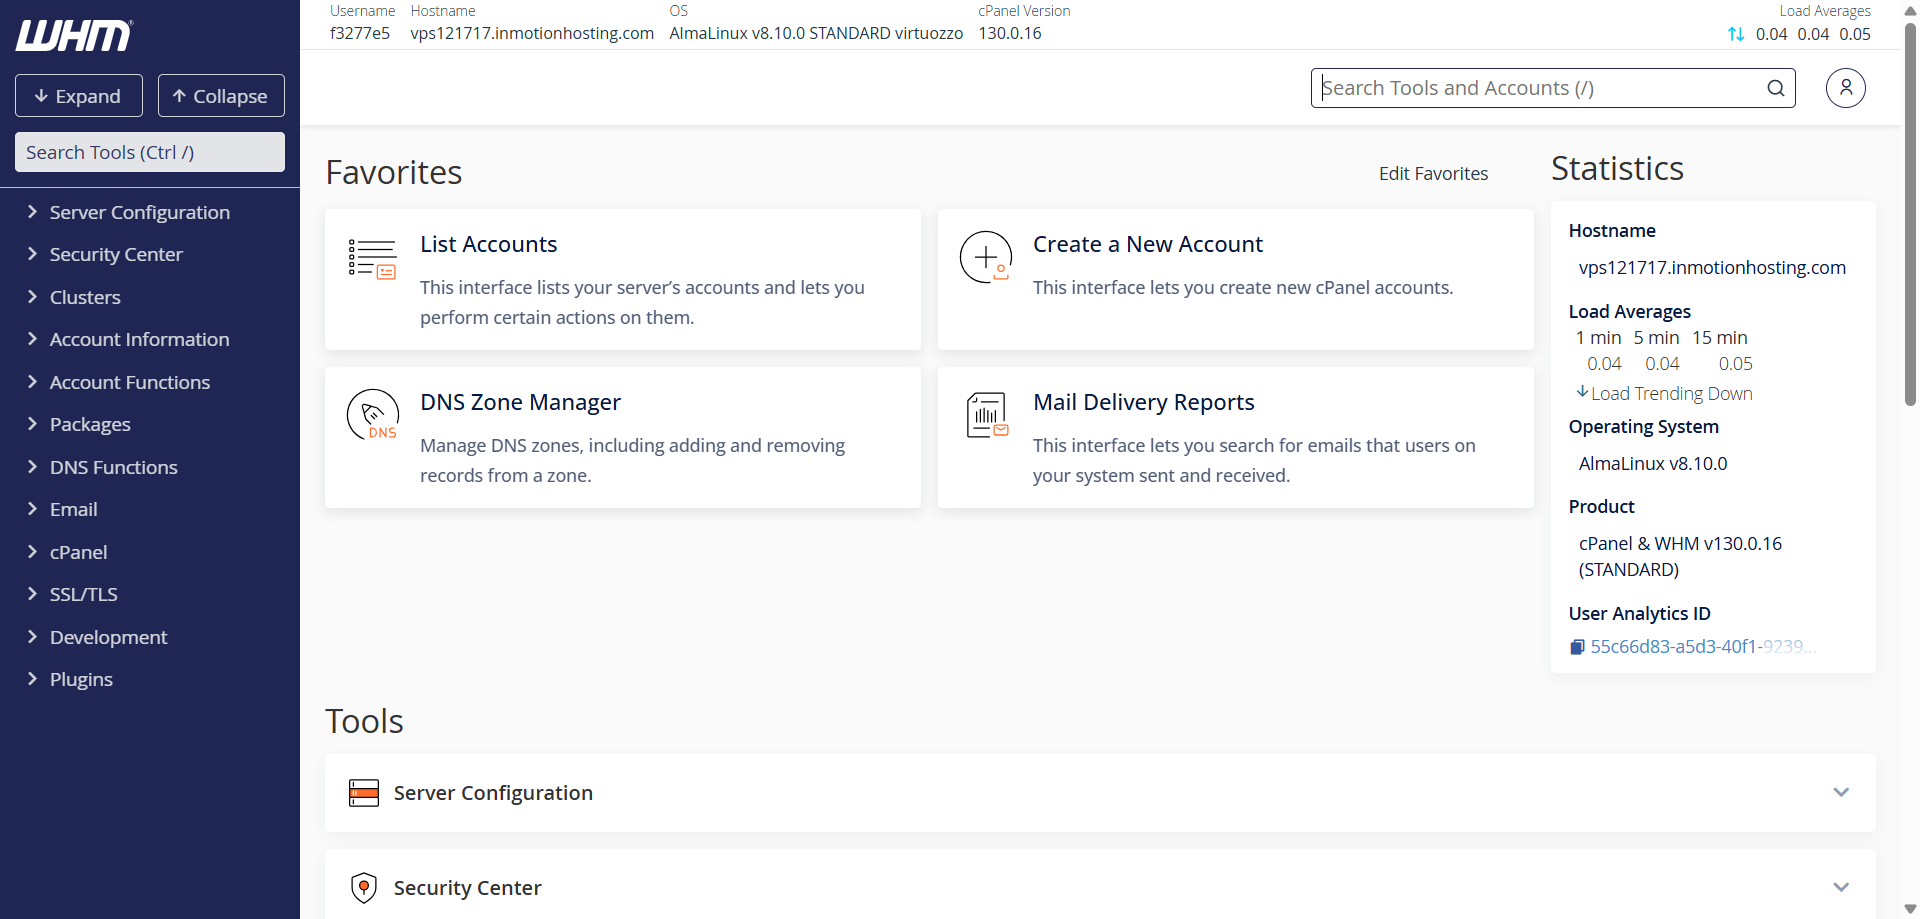This screenshot has height=919, width=1920.
Task: Click the load averages arrows icon
Action: [x=1736, y=34]
